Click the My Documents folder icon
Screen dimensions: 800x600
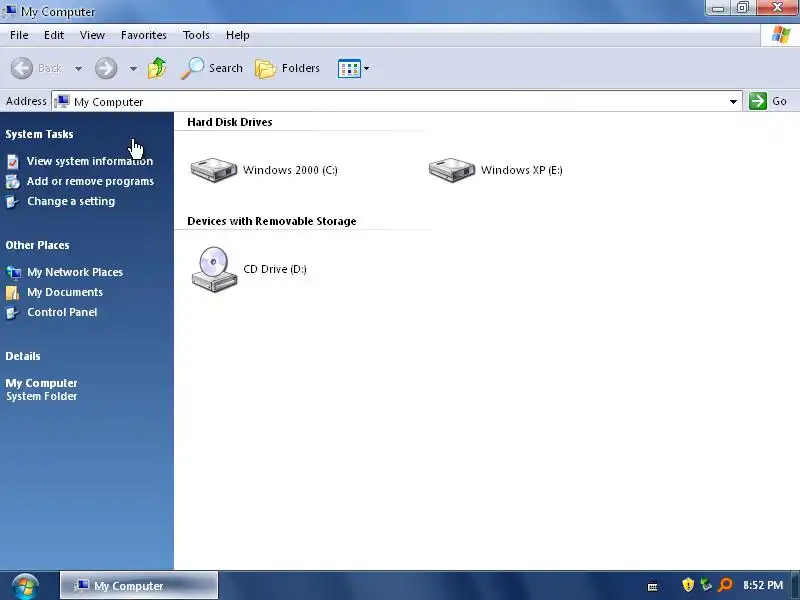tap(13, 292)
